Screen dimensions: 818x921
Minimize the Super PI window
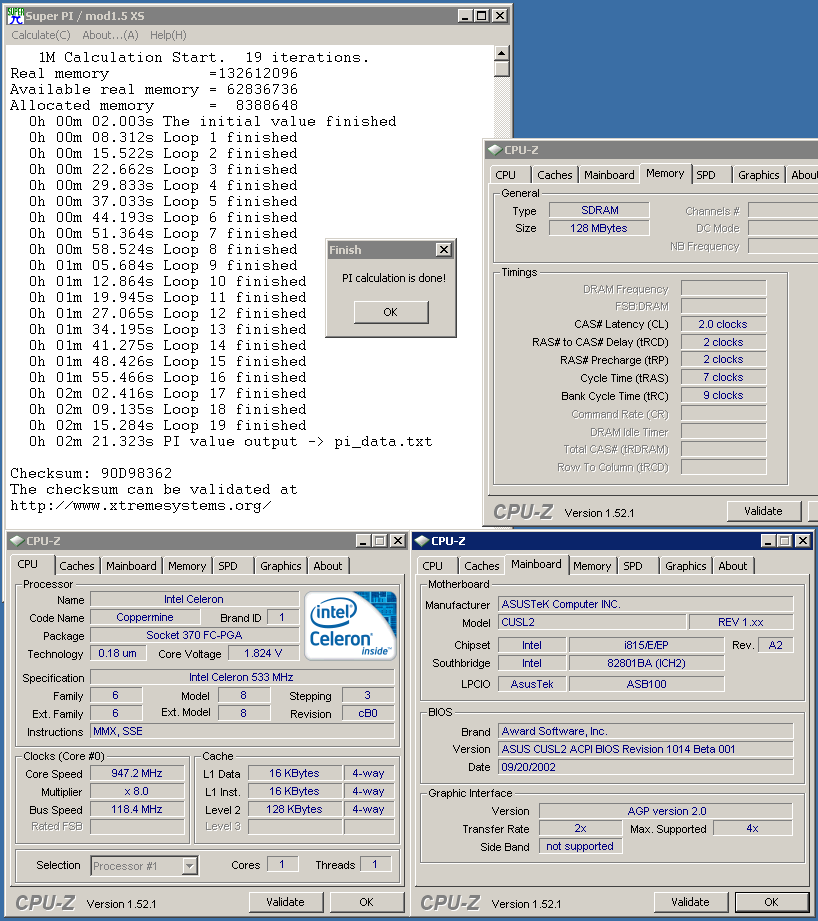click(464, 16)
